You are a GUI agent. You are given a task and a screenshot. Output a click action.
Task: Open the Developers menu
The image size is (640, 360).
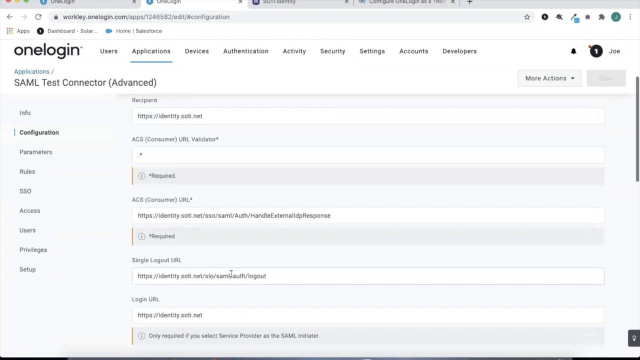point(460,51)
